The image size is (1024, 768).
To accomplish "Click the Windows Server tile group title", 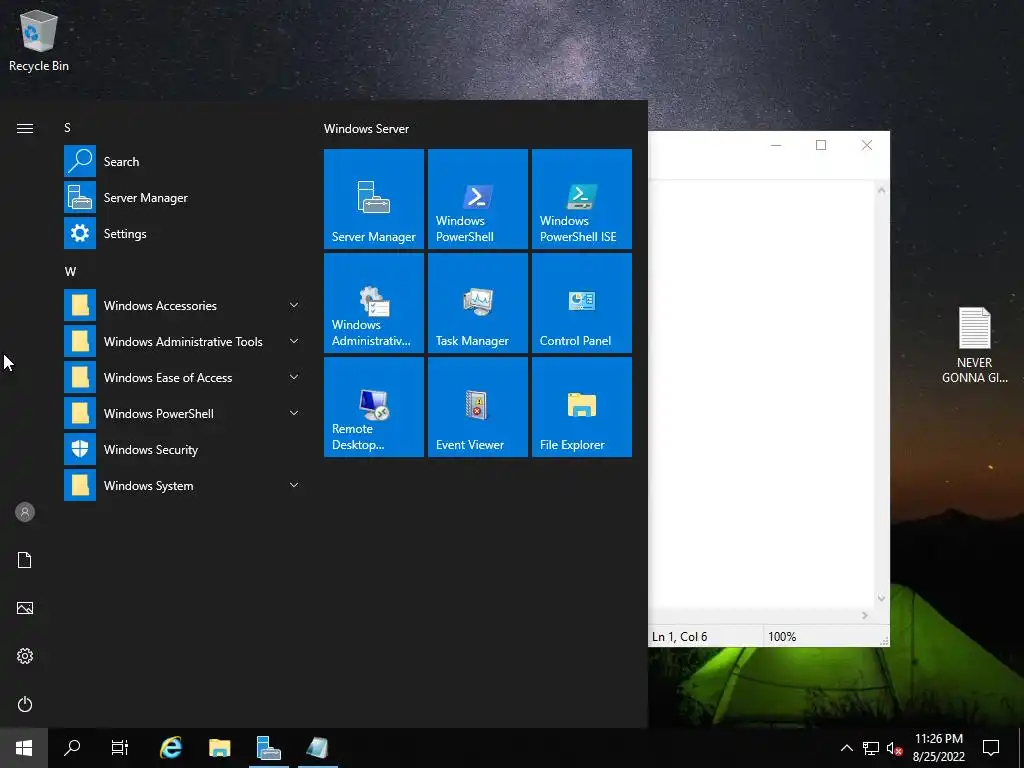I will click(x=366, y=129).
